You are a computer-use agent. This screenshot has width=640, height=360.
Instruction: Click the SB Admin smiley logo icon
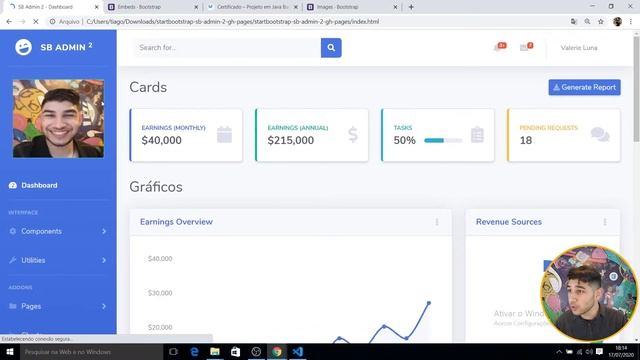(x=23, y=47)
